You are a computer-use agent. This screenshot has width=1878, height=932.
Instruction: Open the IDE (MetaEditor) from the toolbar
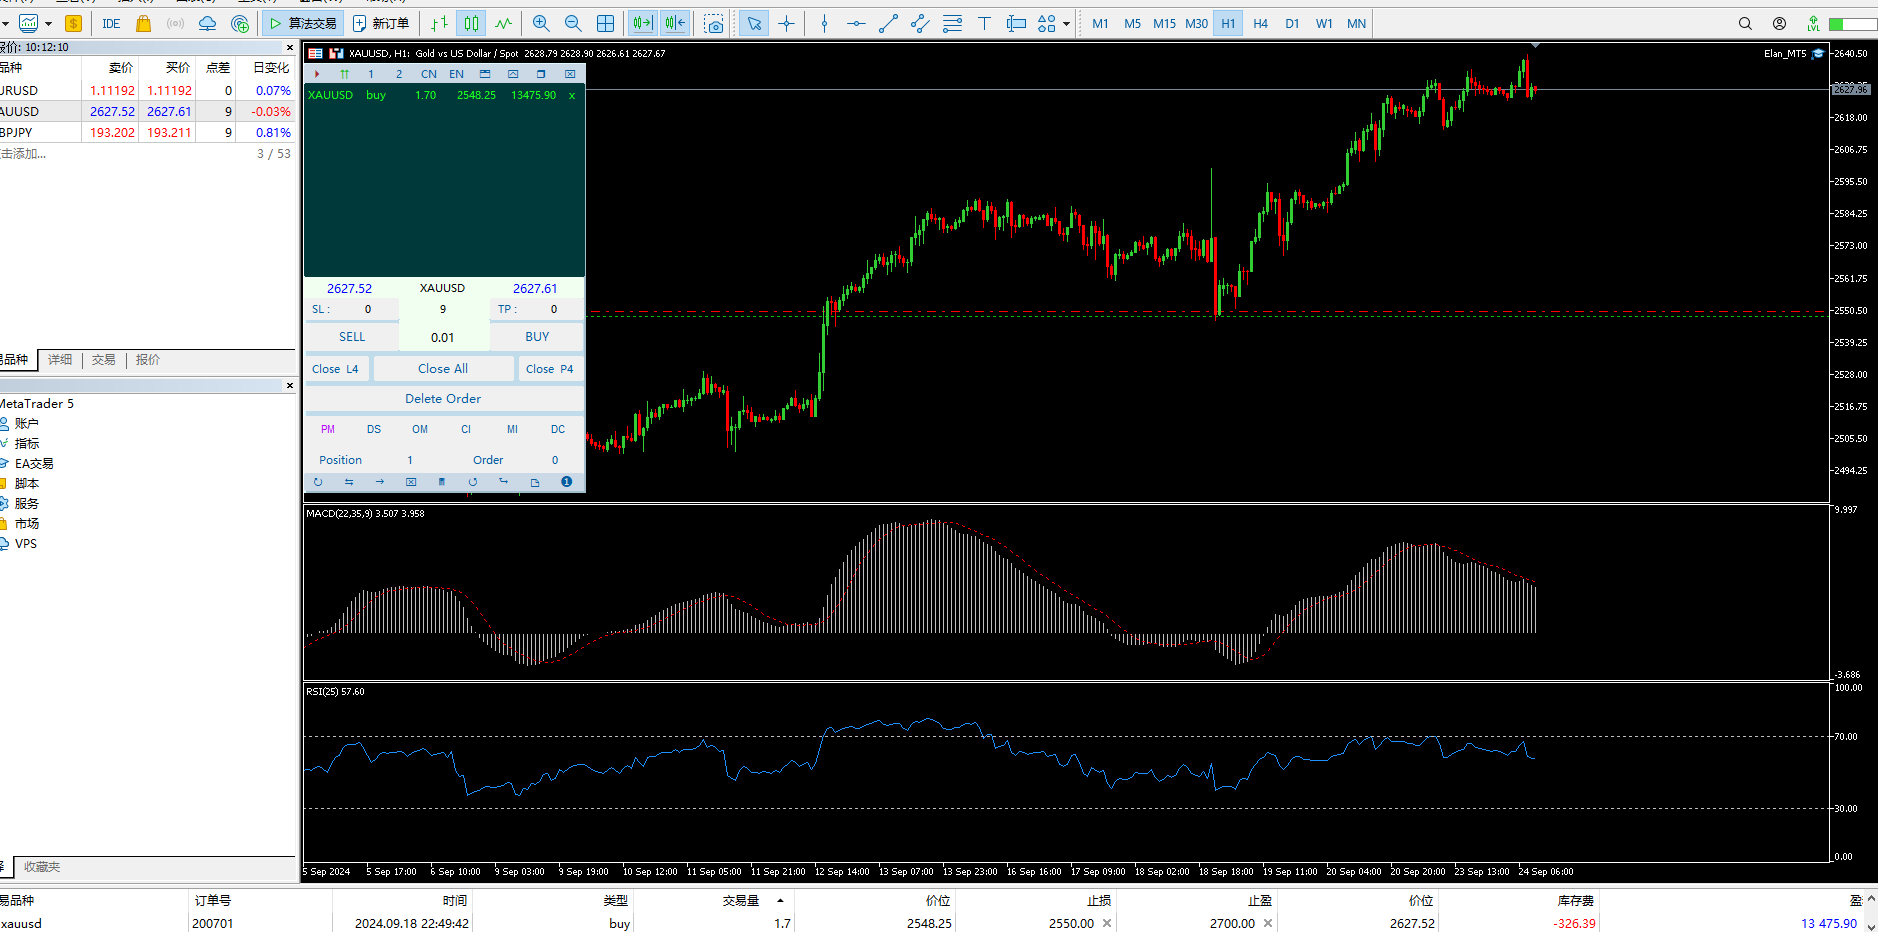111,23
